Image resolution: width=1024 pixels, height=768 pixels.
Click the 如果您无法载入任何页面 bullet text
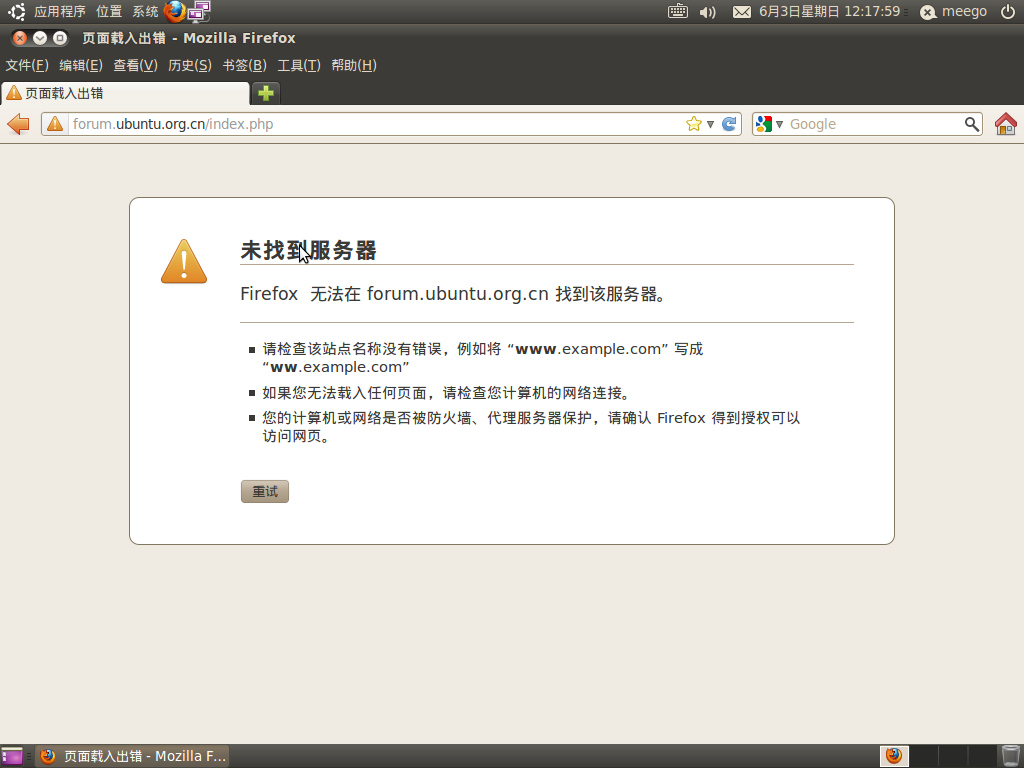[447, 392]
